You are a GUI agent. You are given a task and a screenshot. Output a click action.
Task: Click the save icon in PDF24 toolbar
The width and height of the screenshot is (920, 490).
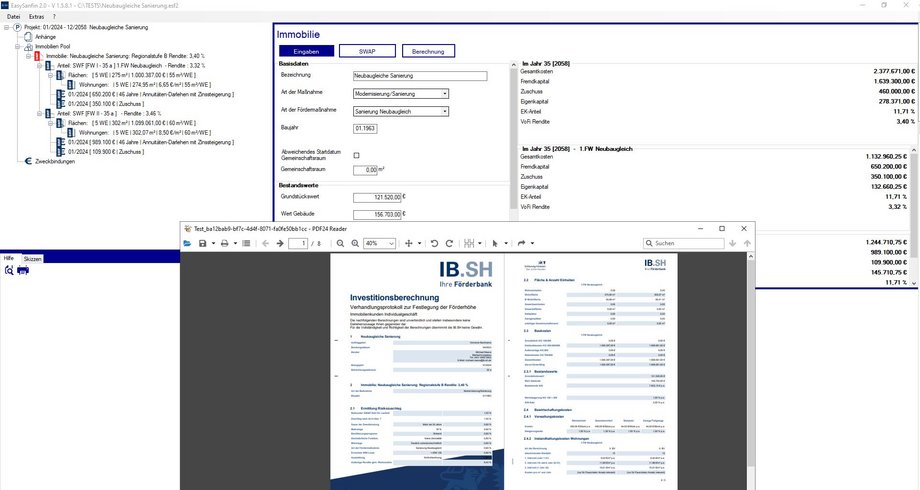202,243
